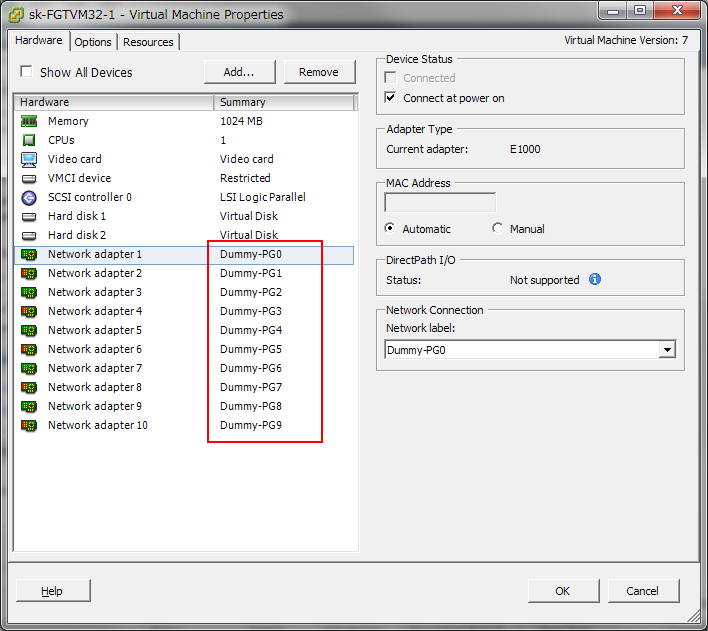Click the Hard disk 1 icon
Viewport: 708px width, 631px height.
(29, 216)
